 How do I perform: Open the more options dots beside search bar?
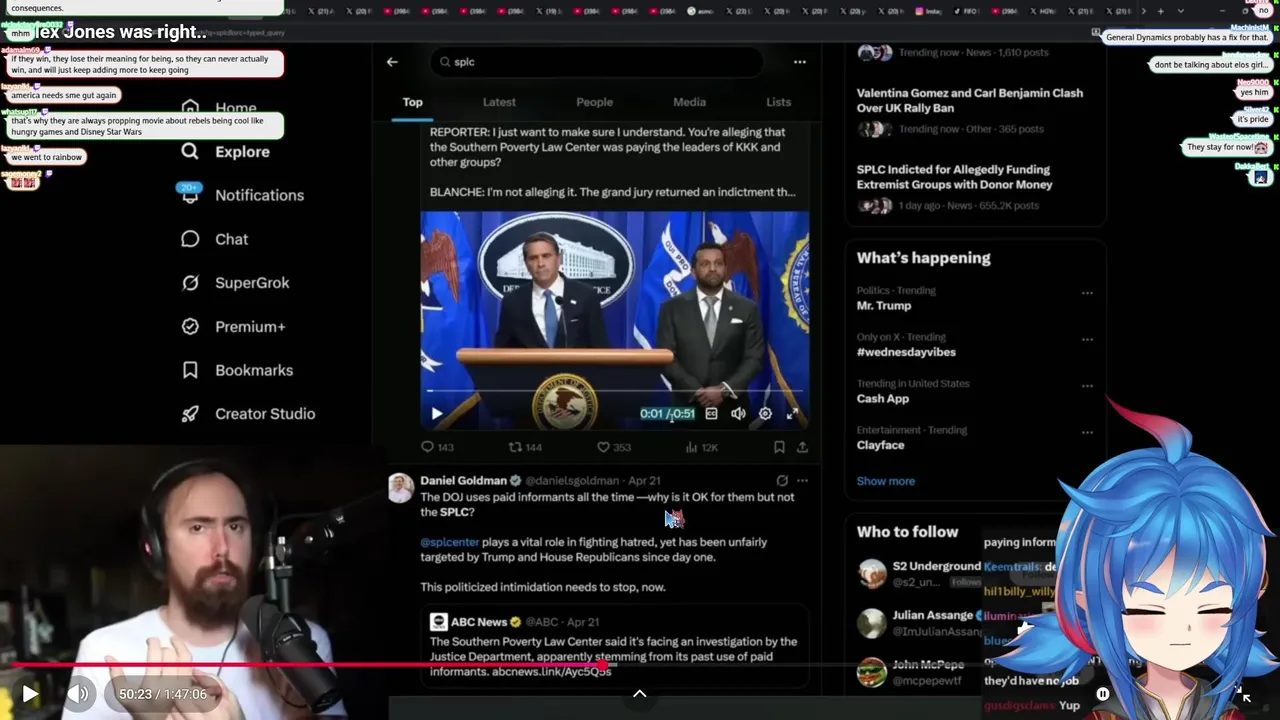point(799,62)
